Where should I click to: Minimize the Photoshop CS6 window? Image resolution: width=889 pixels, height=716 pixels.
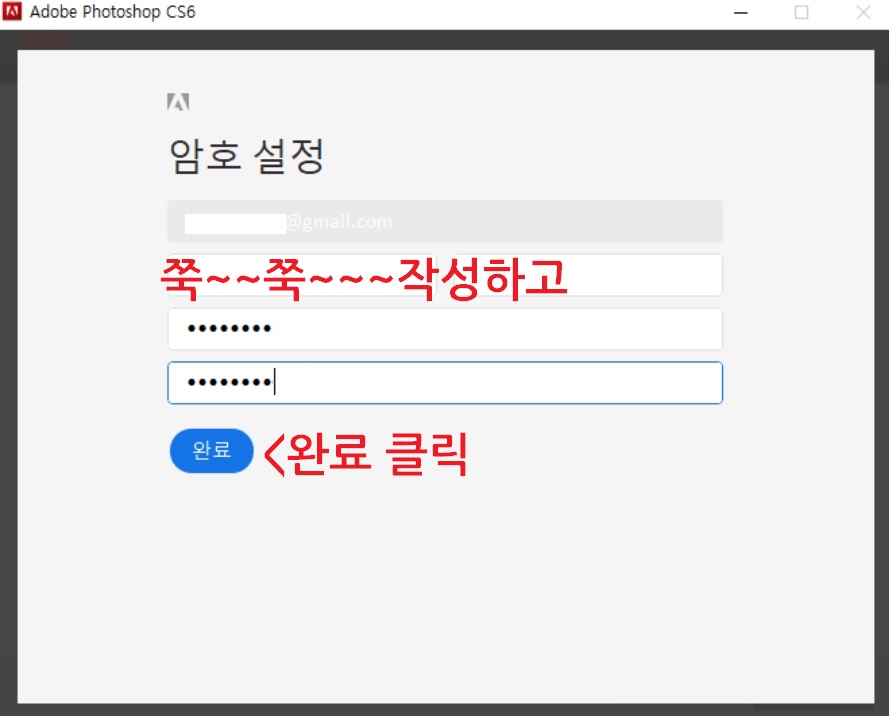click(x=740, y=12)
